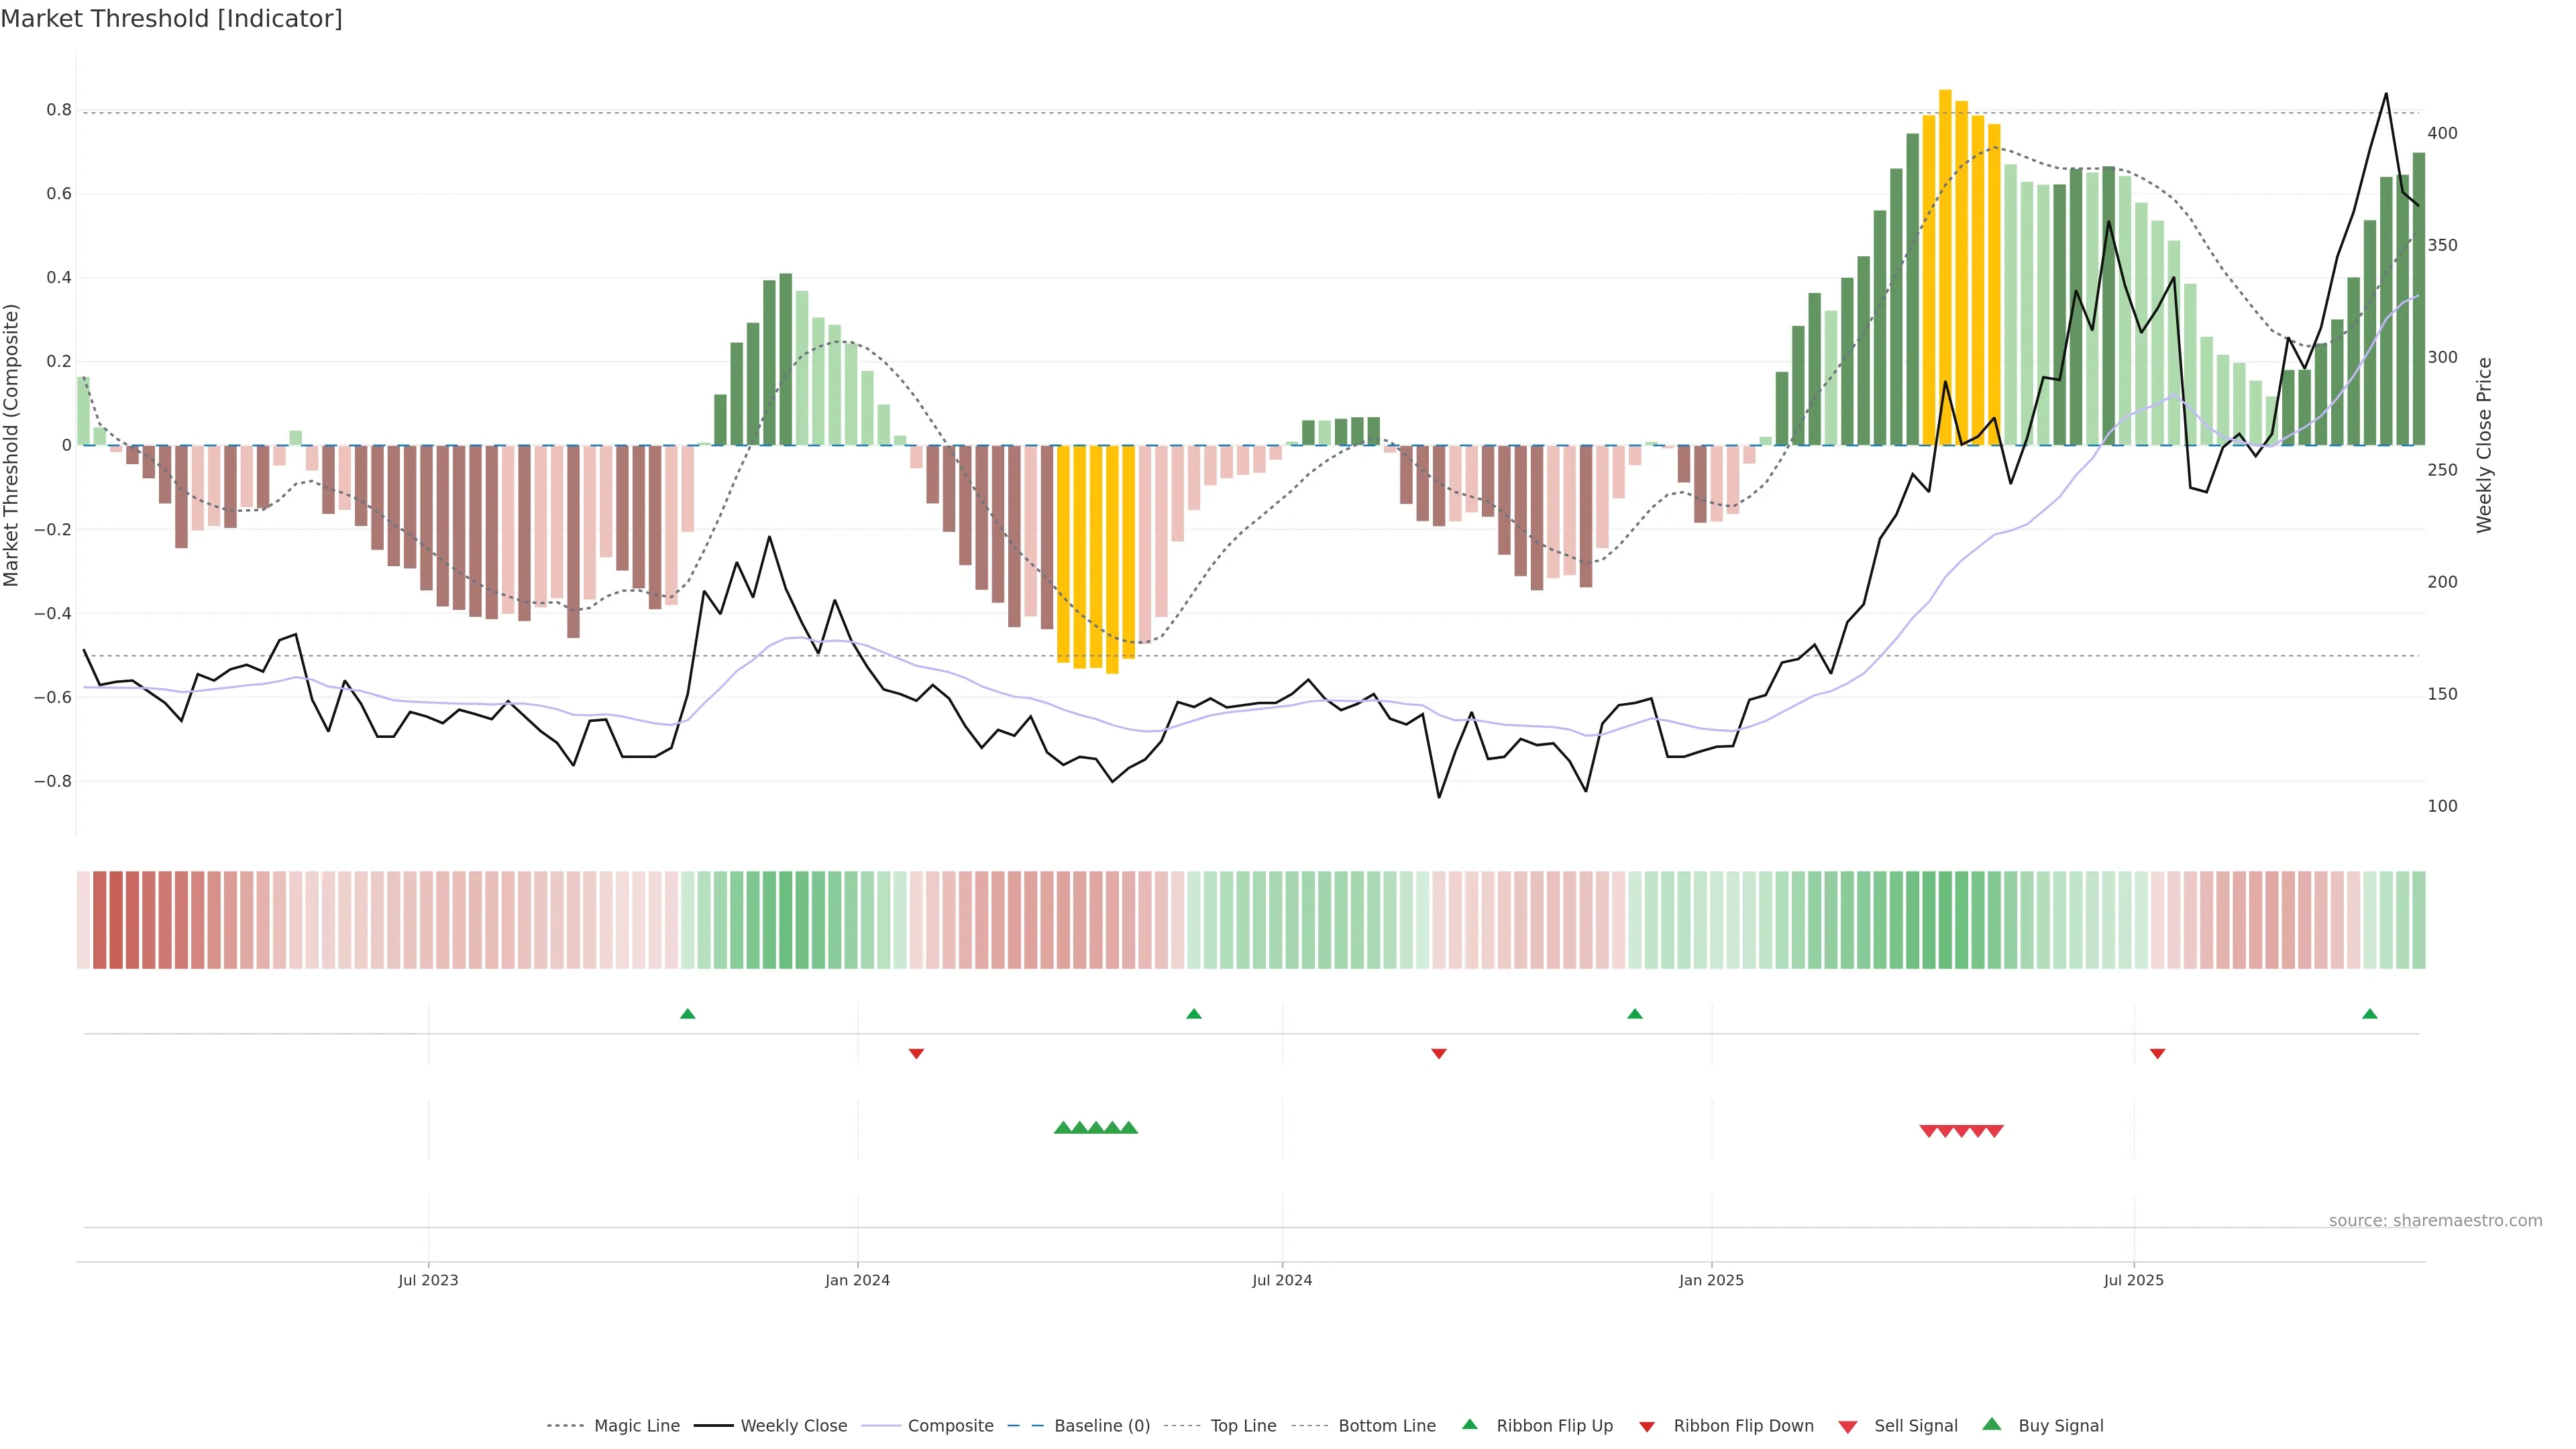Toggle Baseline (0) legend entry

point(1101,1426)
